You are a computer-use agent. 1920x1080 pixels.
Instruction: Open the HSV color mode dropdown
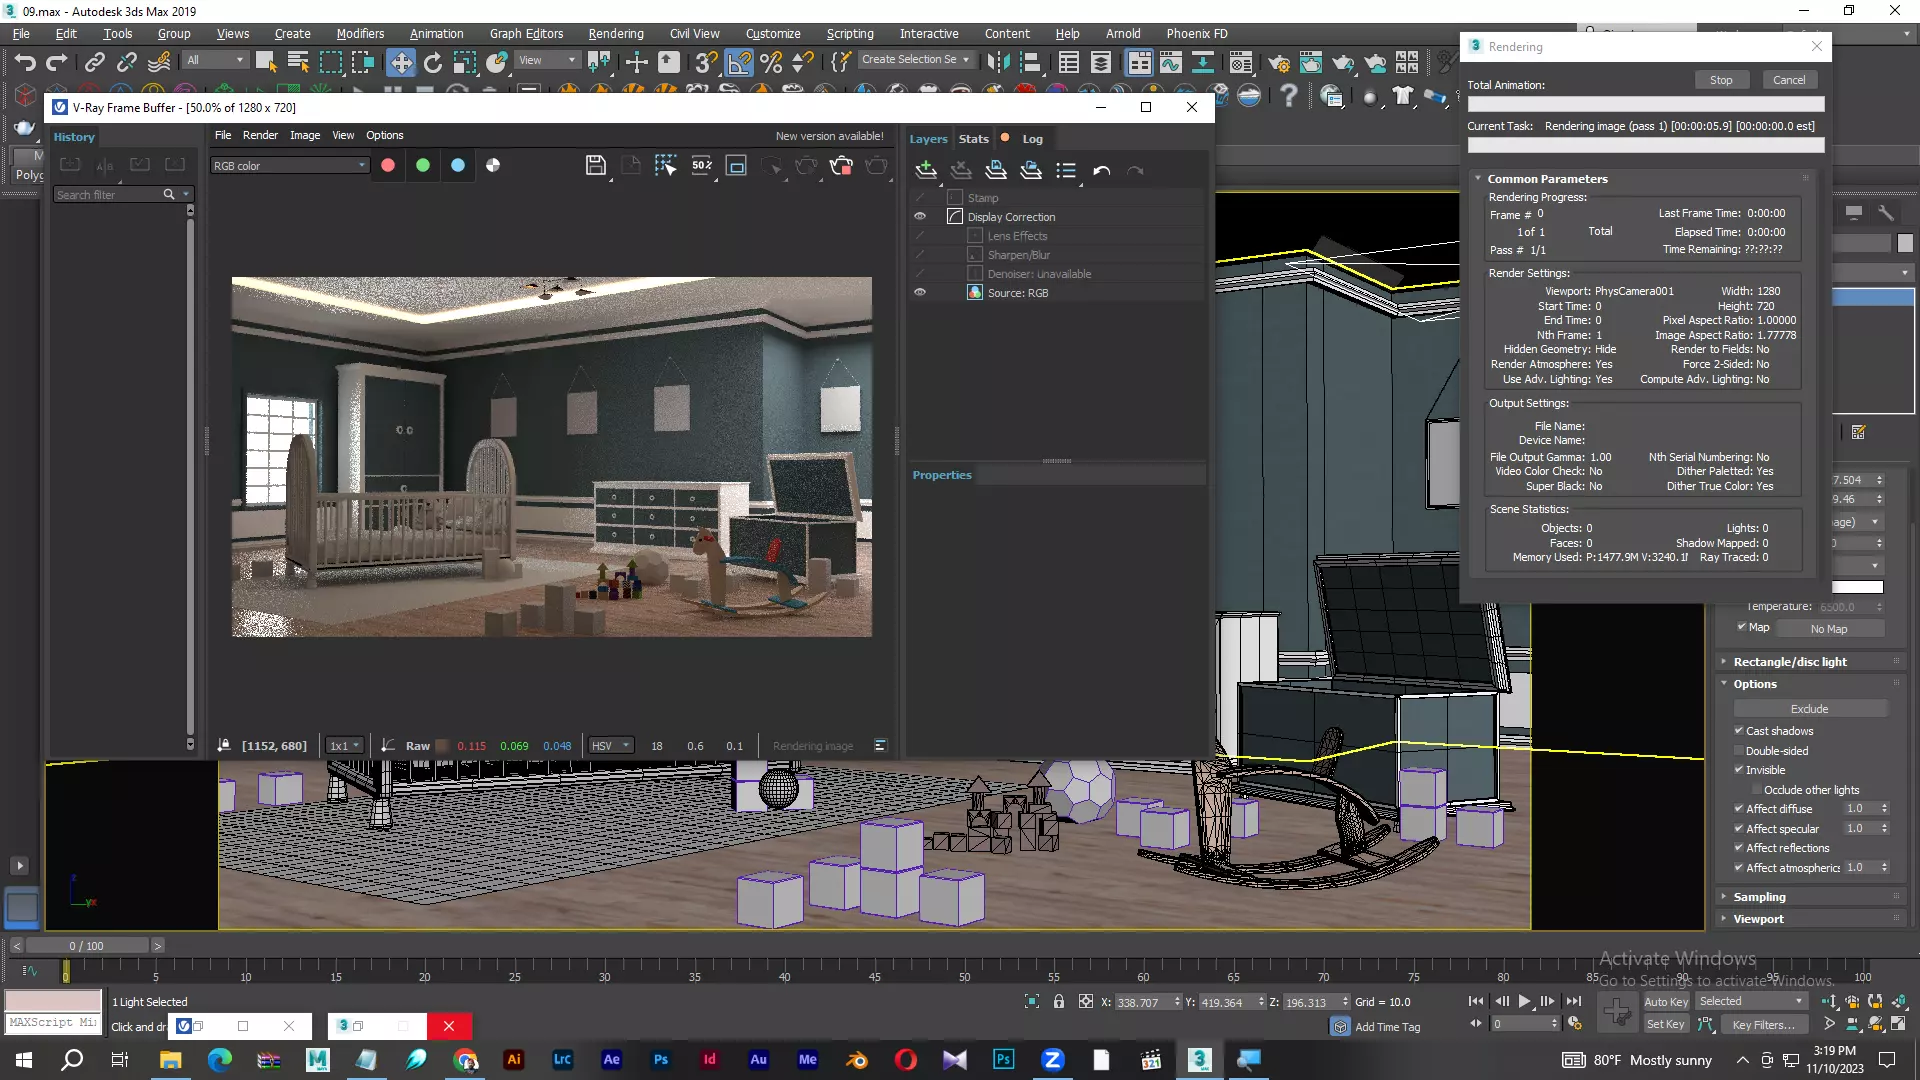pos(611,746)
